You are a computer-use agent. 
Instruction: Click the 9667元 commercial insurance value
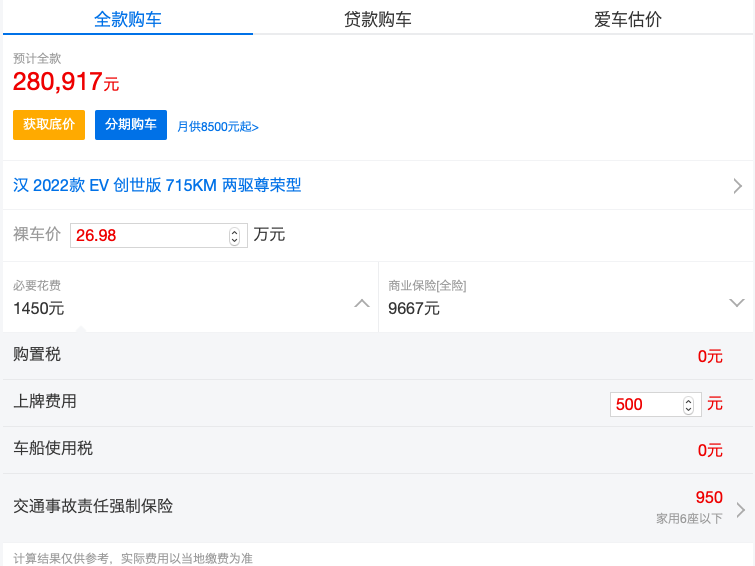pyautogui.click(x=414, y=308)
